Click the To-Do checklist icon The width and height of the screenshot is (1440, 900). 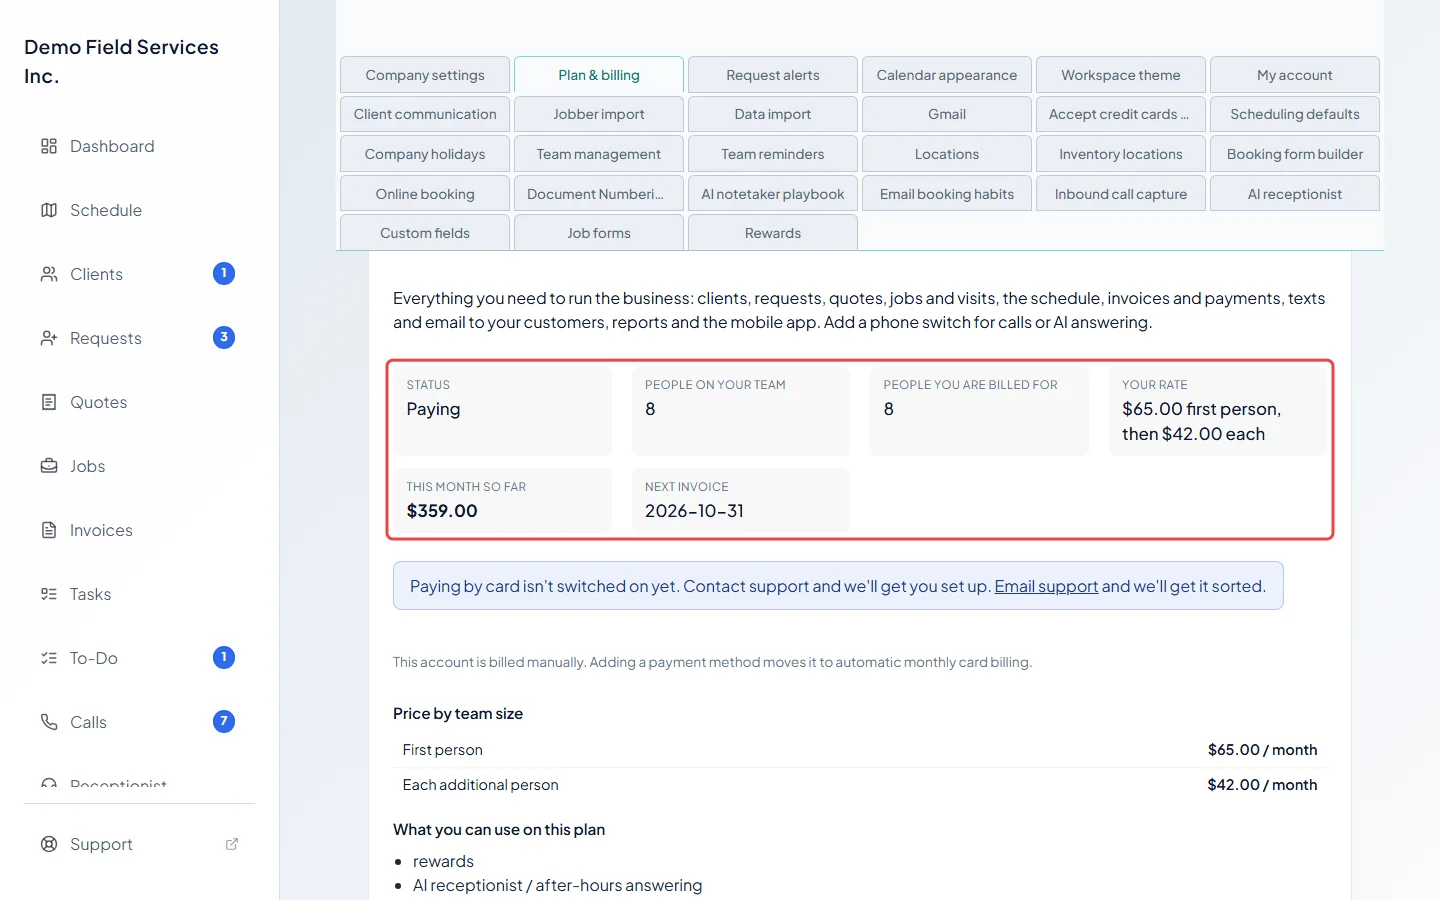pyautogui.click(x=49, y=658)
